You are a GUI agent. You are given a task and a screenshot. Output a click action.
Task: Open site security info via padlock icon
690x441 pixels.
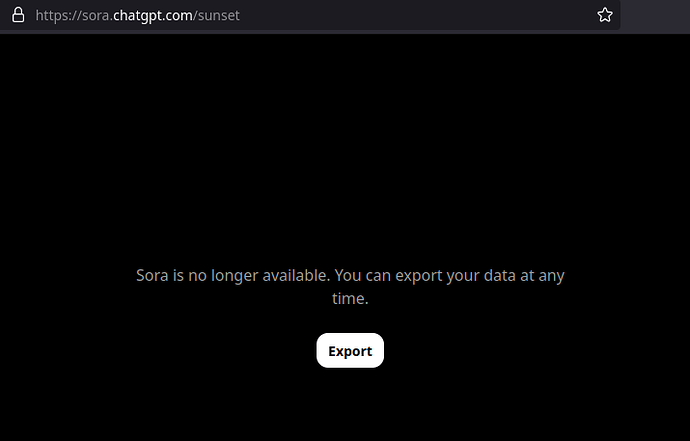[18, 15]
